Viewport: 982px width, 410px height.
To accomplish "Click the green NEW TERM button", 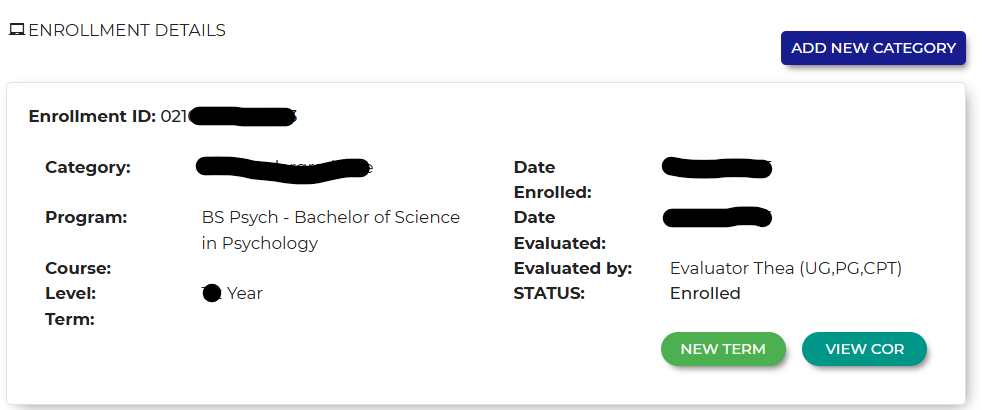I will click(723, 349).
